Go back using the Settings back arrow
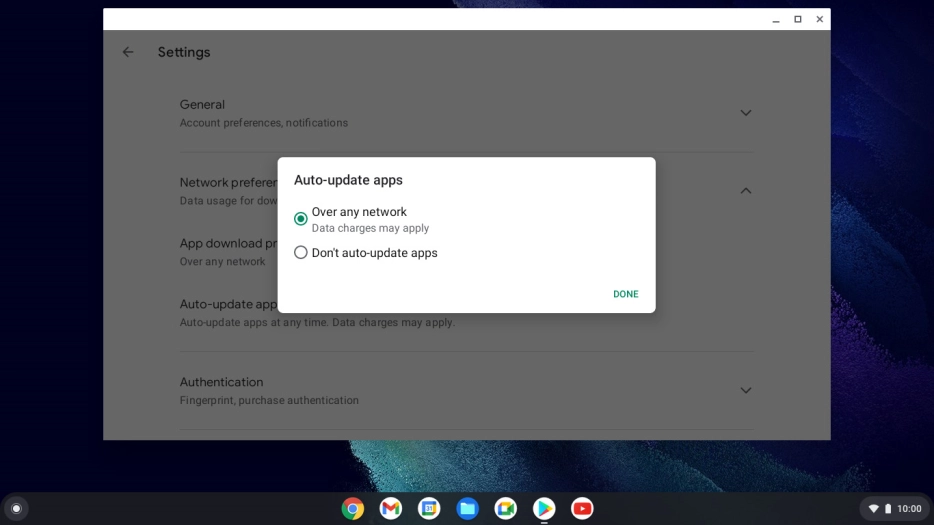This screenshot has width=934, height=525. point(128,52)
